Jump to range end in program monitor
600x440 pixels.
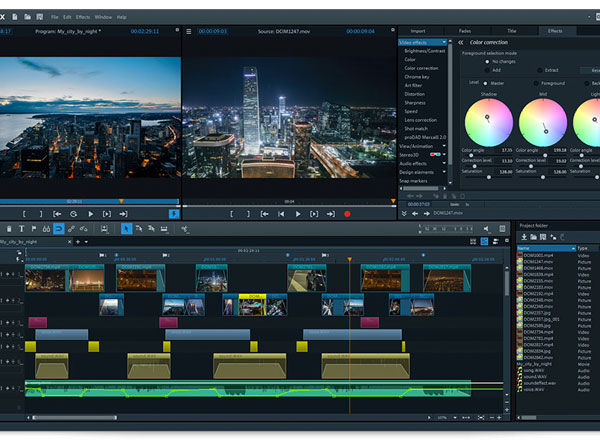123,214
